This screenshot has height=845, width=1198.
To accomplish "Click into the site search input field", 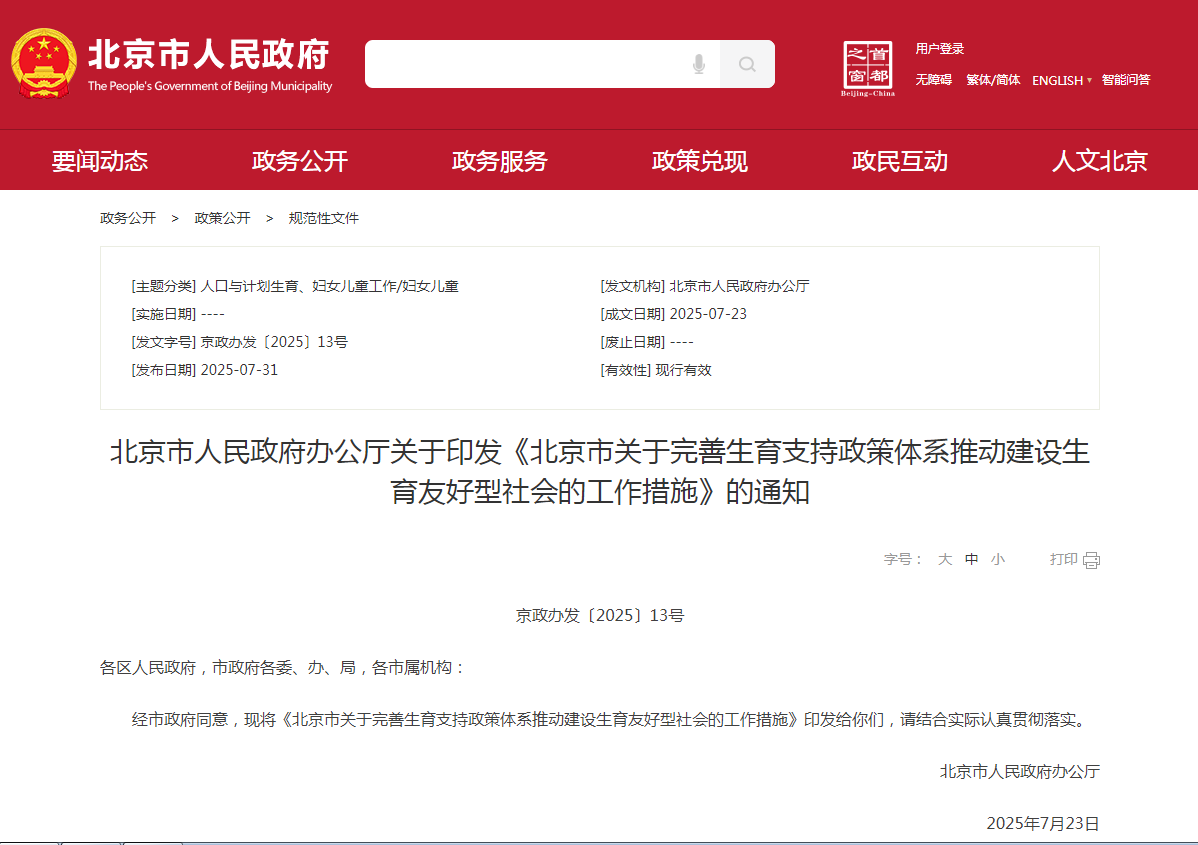I will (x=525, y=65).
